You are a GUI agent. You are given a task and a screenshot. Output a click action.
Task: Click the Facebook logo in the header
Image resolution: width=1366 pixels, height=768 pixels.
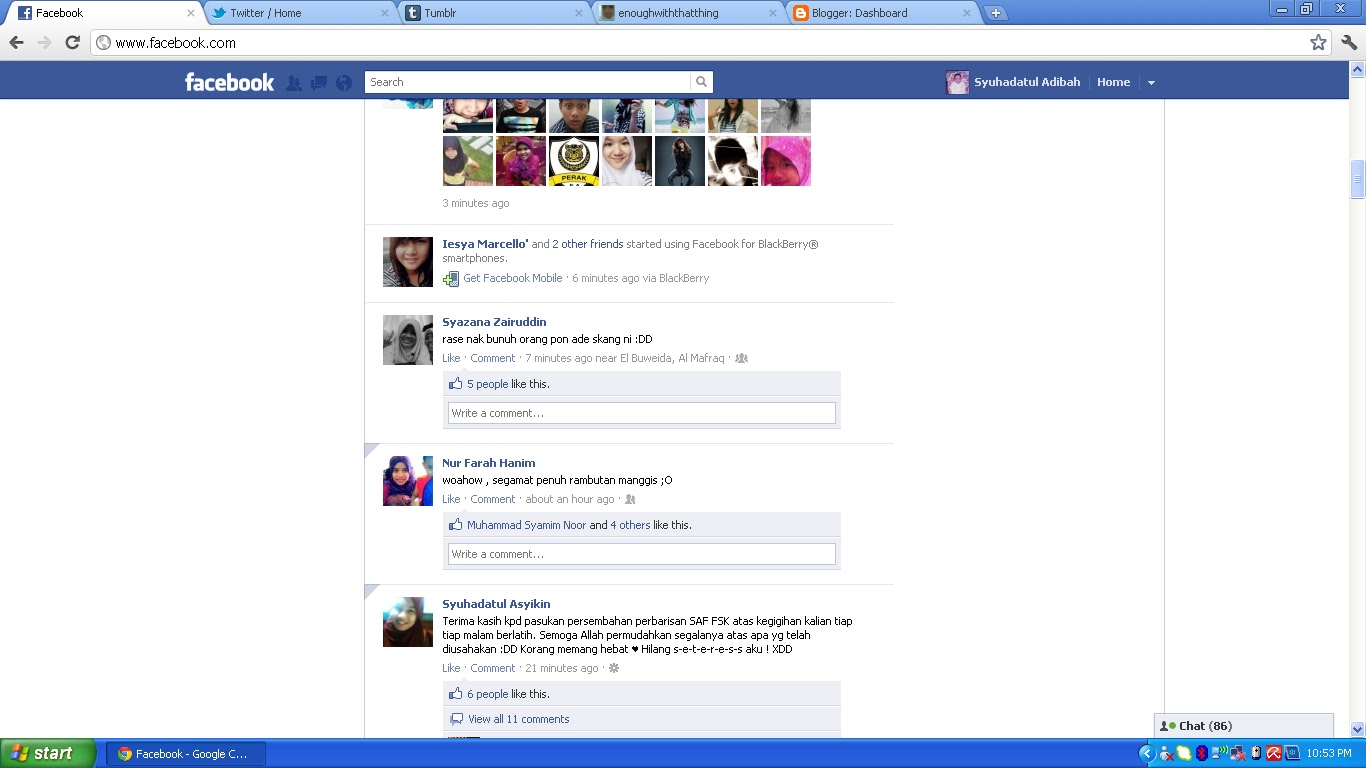(229, 82)
